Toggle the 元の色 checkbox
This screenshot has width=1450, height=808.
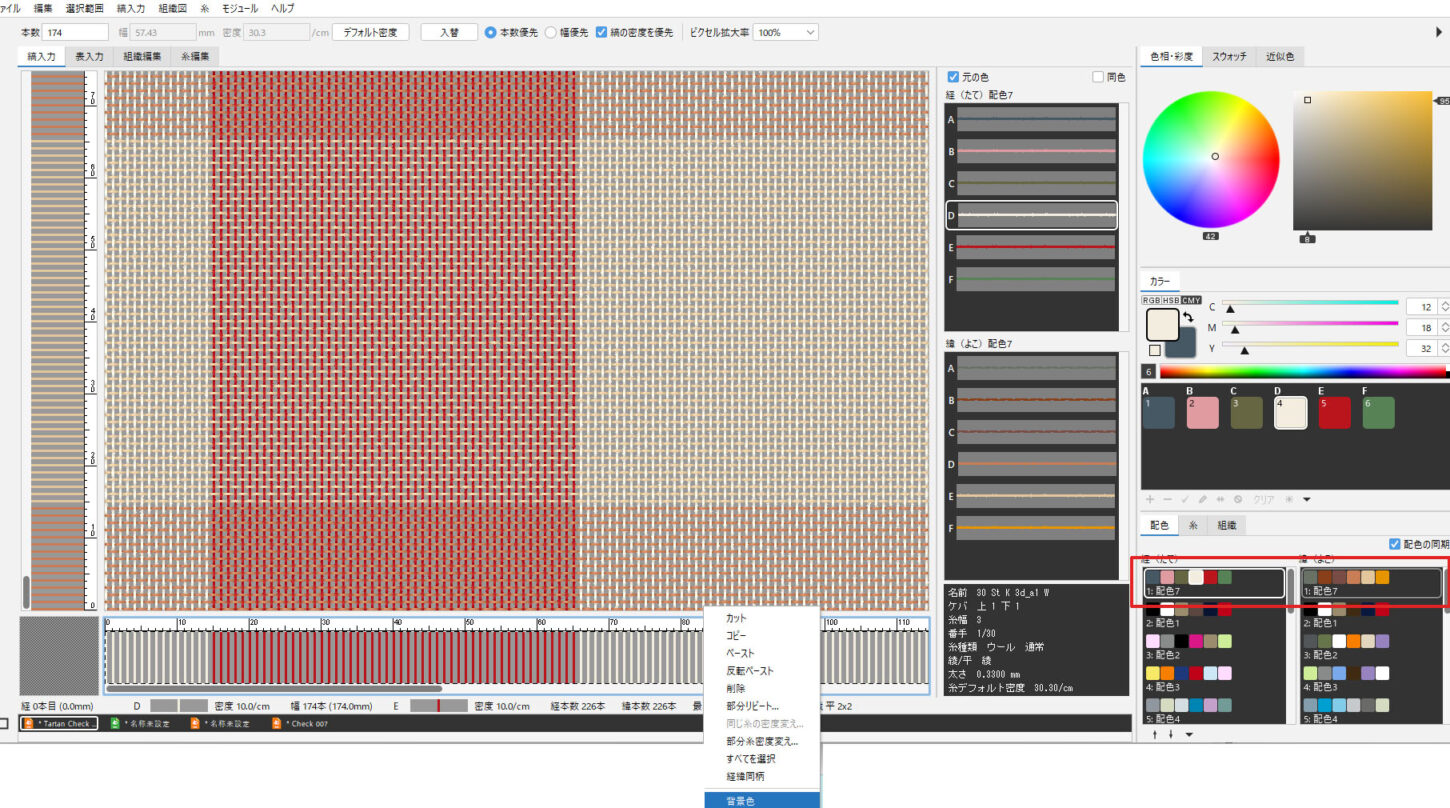(953, 77)
